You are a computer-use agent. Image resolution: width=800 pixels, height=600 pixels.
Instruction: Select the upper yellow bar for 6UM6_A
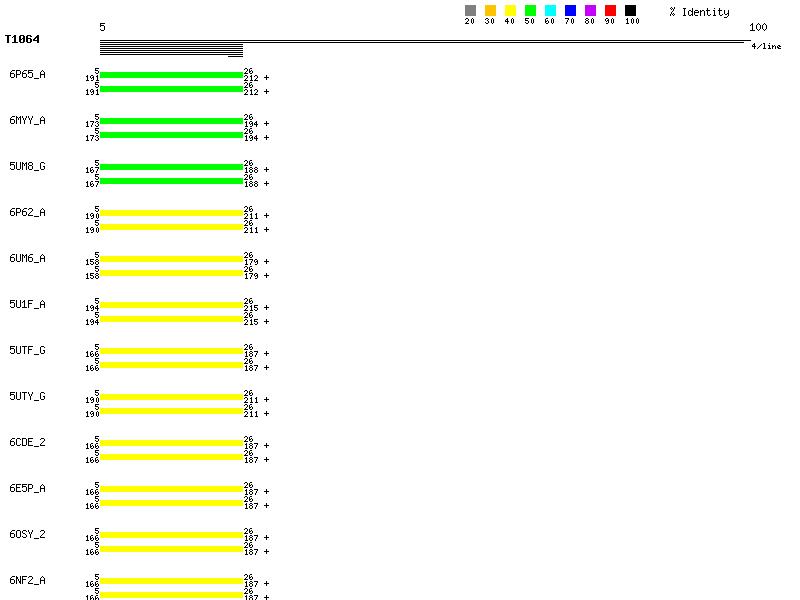171,259
